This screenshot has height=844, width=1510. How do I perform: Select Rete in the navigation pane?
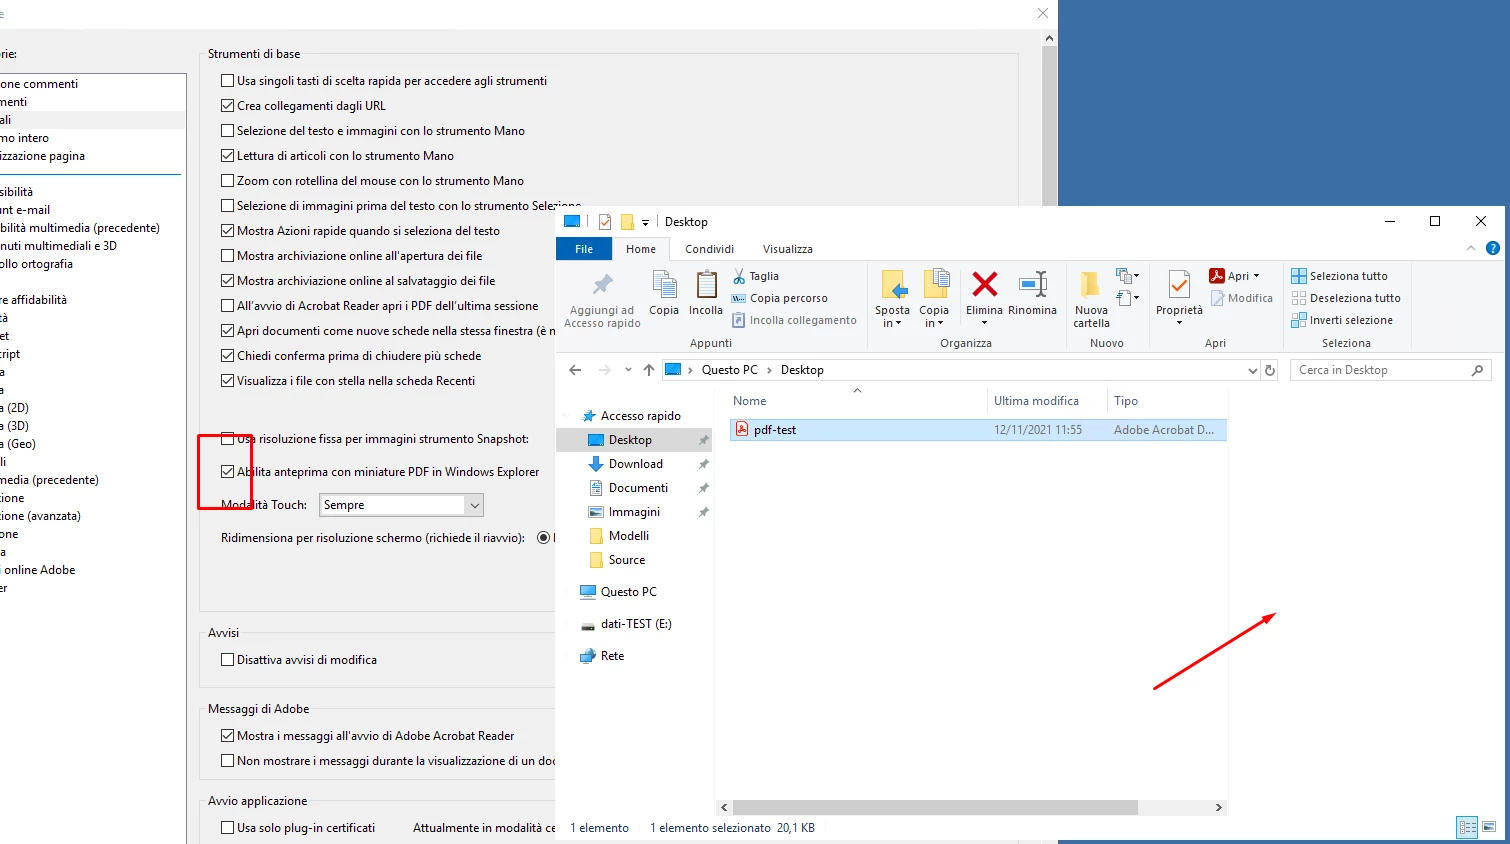pyautogui.click(x=612, y=656)
